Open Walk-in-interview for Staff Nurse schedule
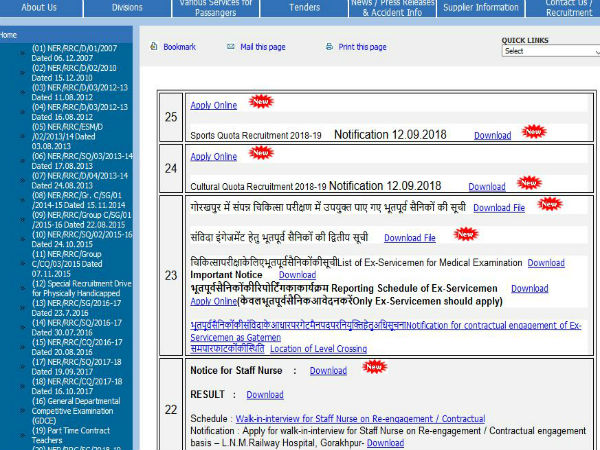 click(360, 419)
